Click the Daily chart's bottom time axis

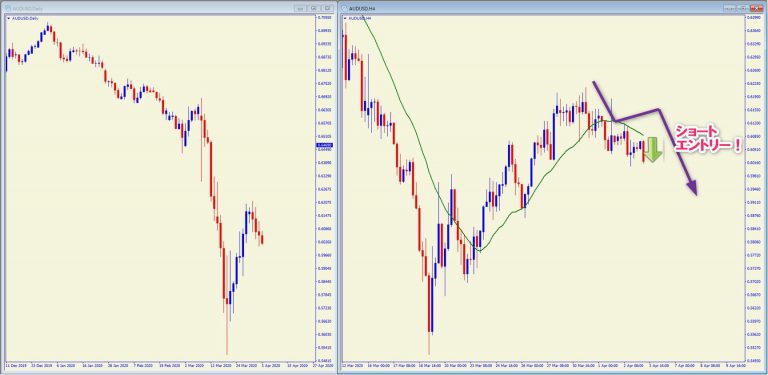coord(159,365)
